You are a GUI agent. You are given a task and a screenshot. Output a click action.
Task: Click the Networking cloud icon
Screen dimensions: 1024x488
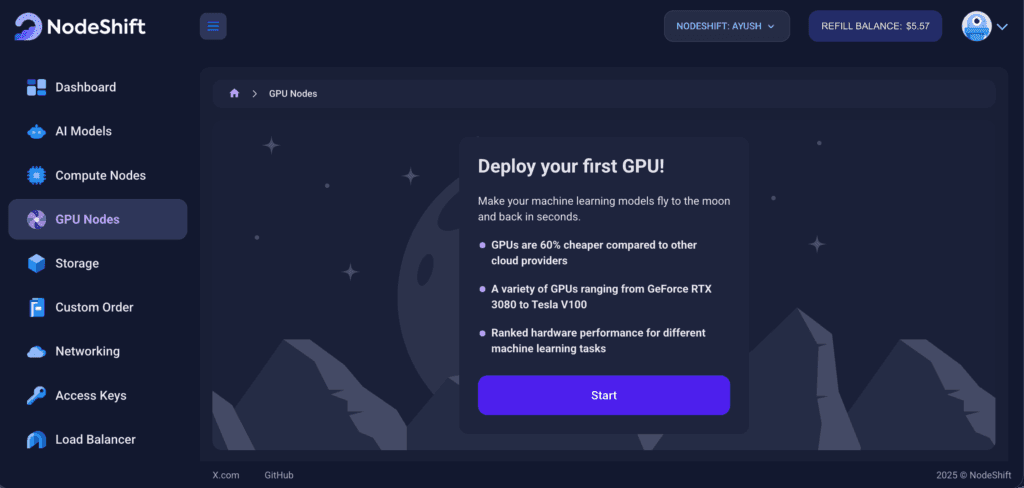pyautogui.click(x=36, y=351)
